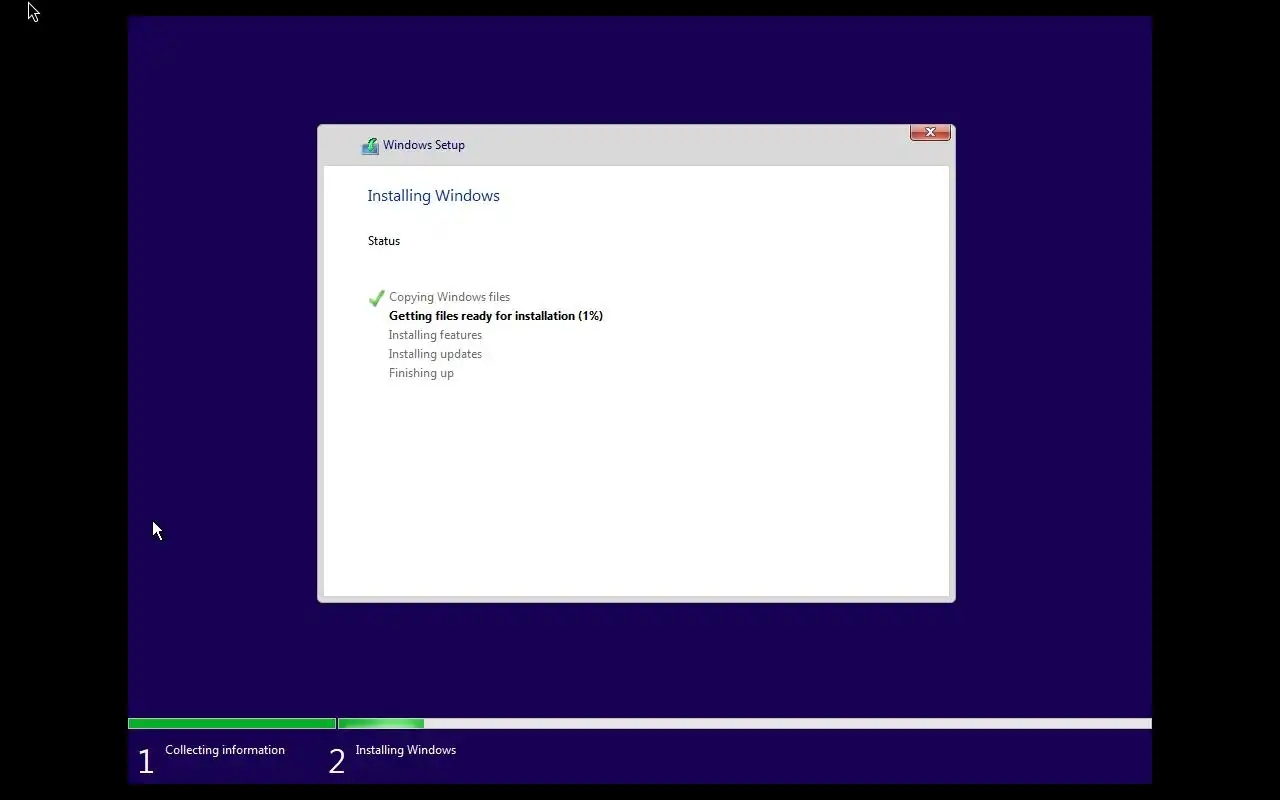This screenshot has width=1280, height=800.
Task: Click 'Copying Windows files' step
Action: click(x=449, y=297)
